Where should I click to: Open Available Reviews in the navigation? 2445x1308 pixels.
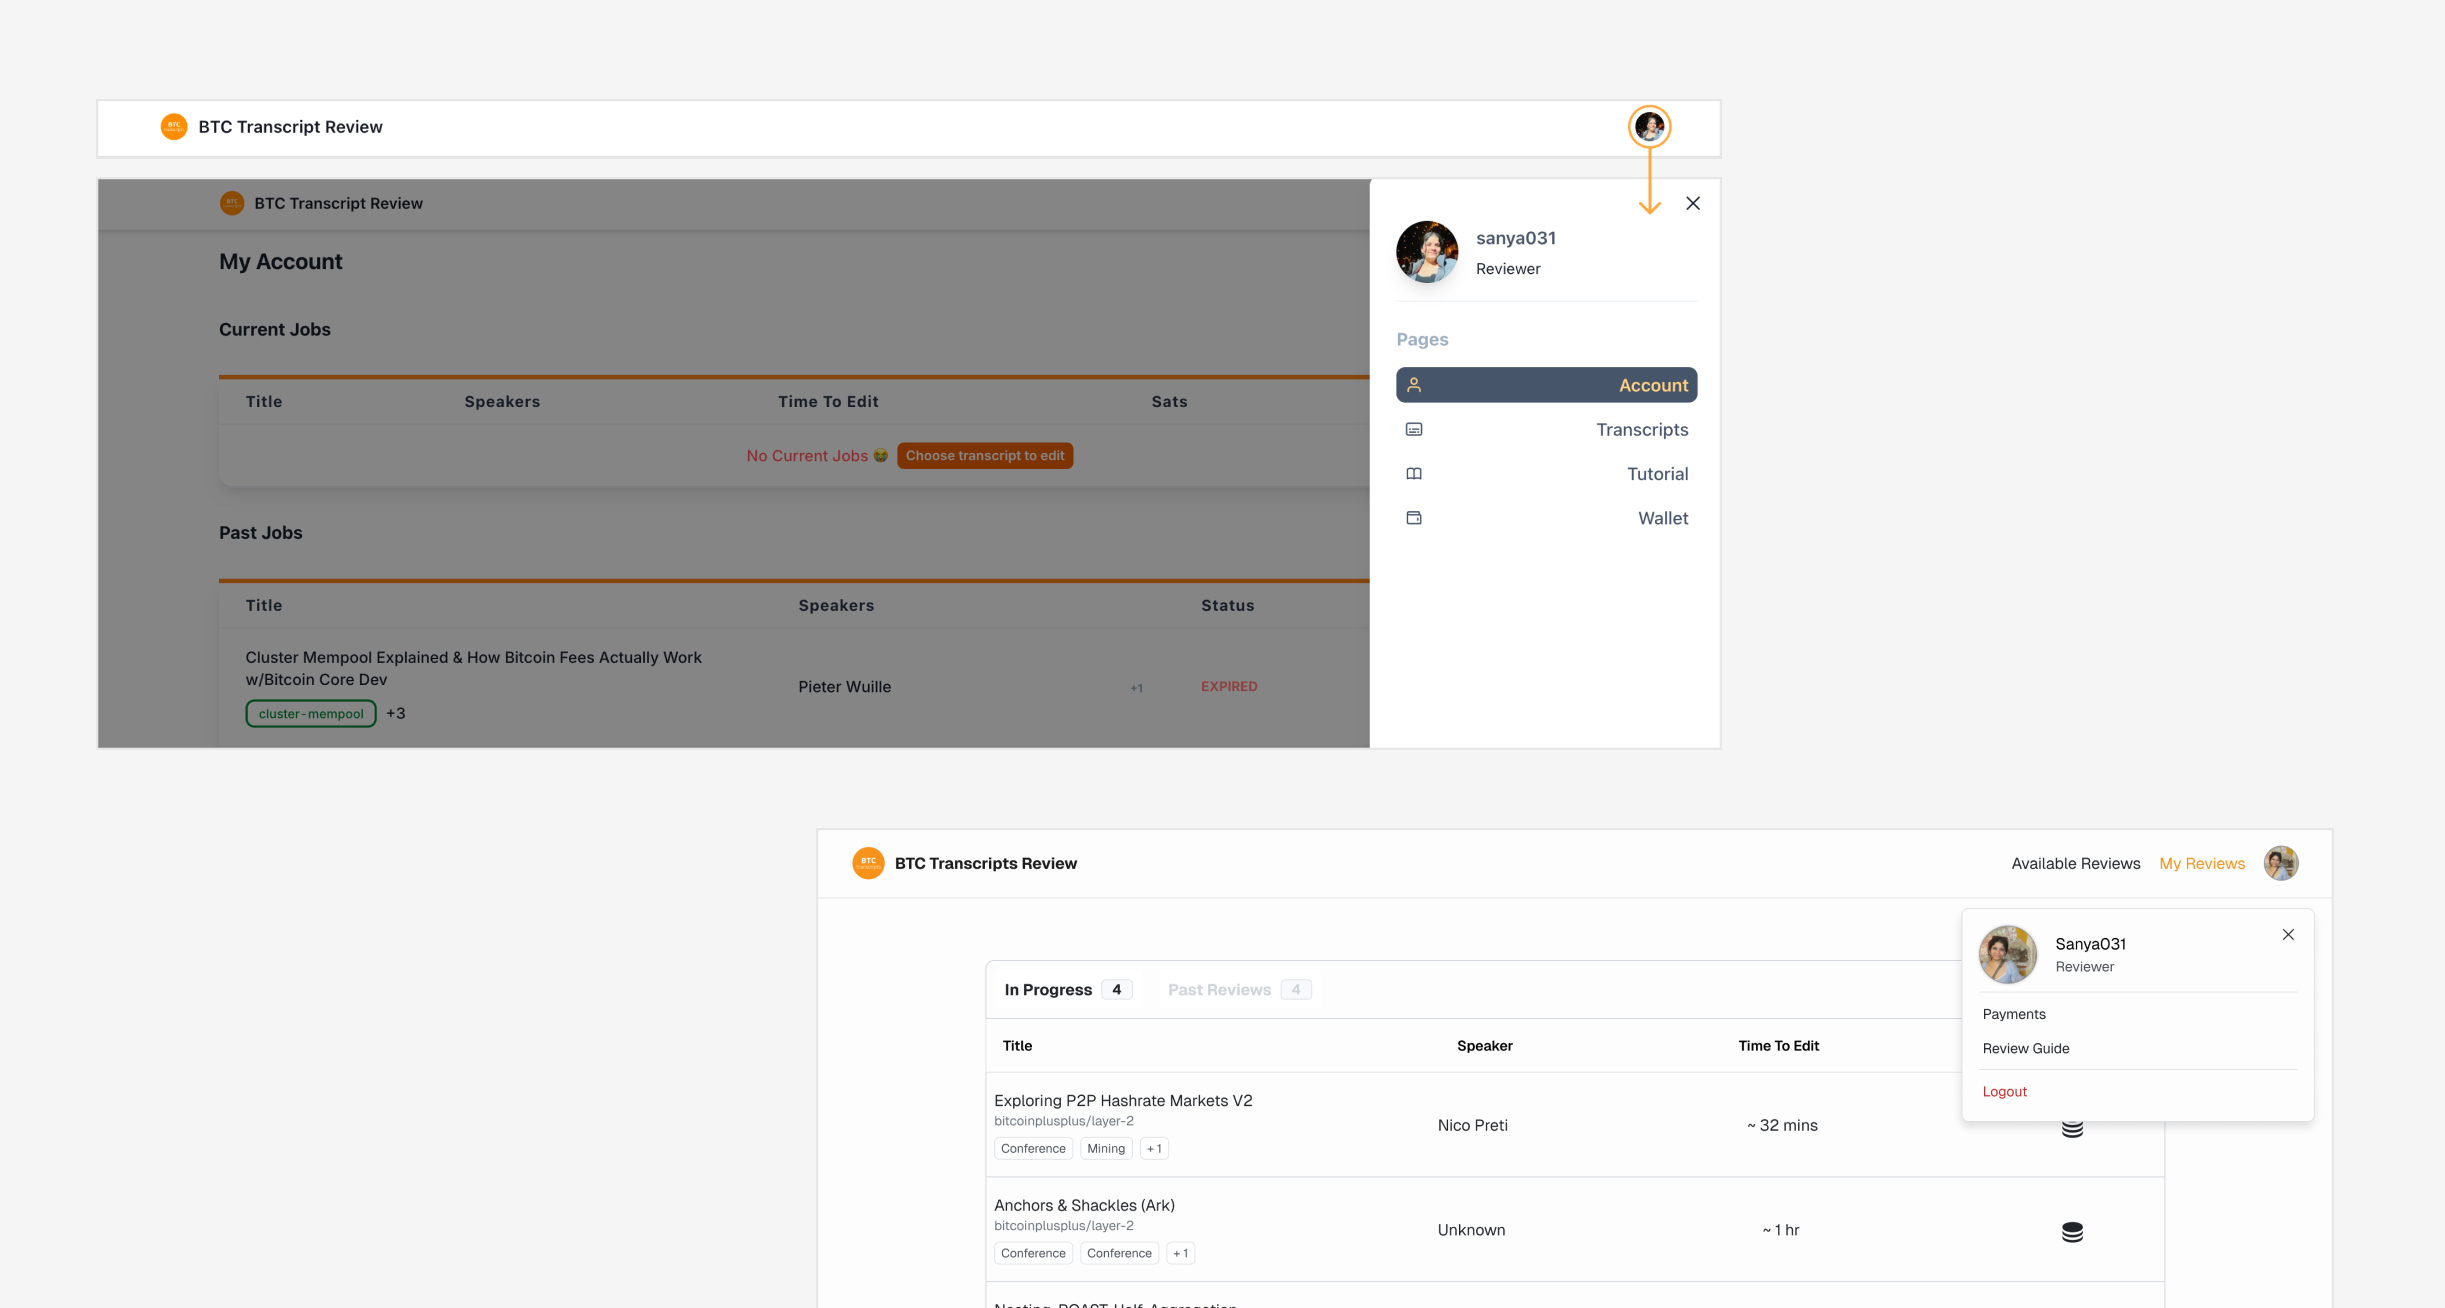point(2075,864)
